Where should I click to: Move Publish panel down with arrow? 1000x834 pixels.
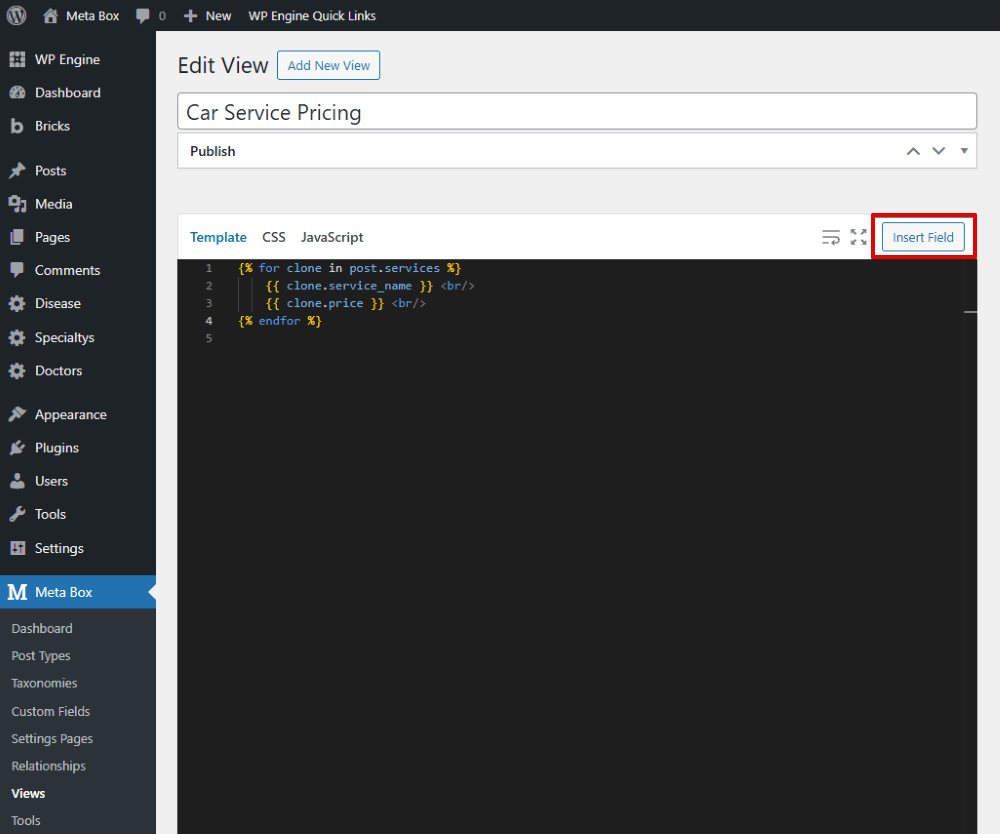pos(938,151)
